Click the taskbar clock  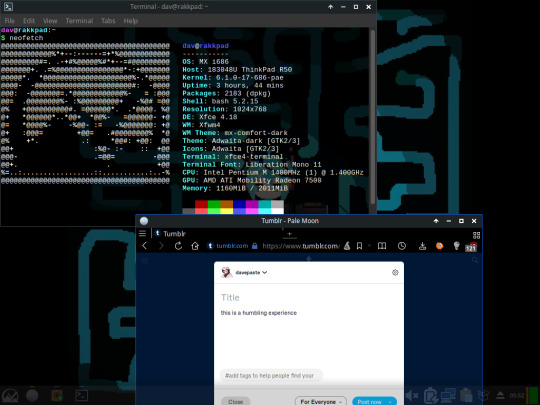click(x=517, y=395)
